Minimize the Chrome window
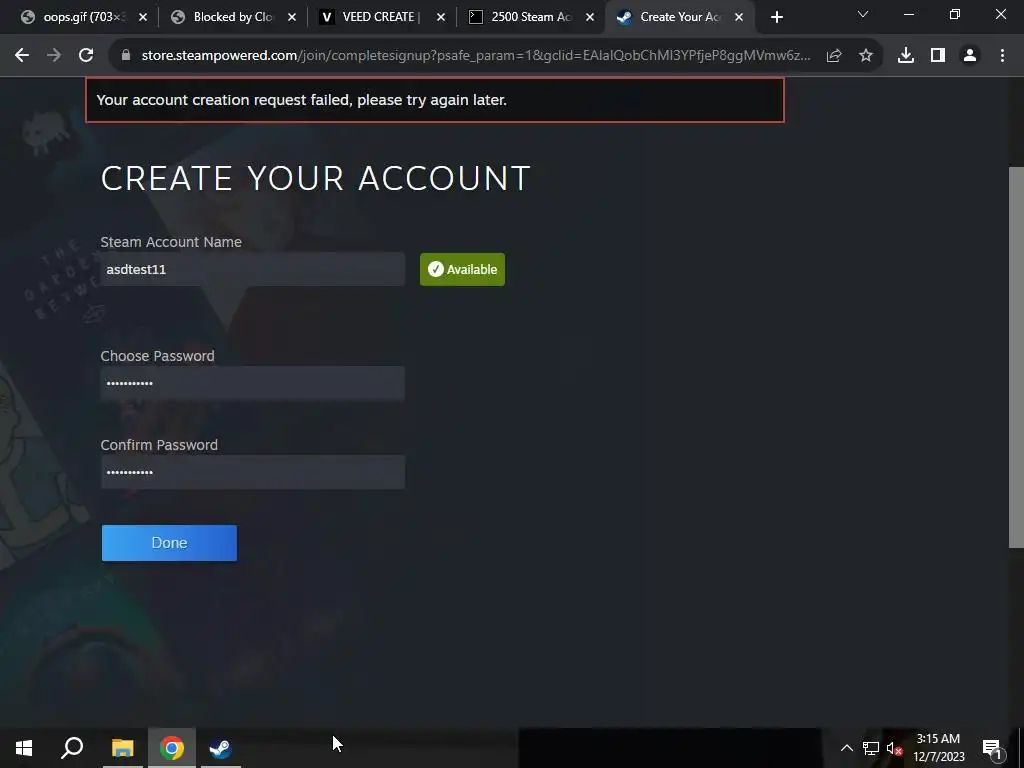Image resolution: width=1024 pixels, height=768 pixels. [x=908, y=14]
